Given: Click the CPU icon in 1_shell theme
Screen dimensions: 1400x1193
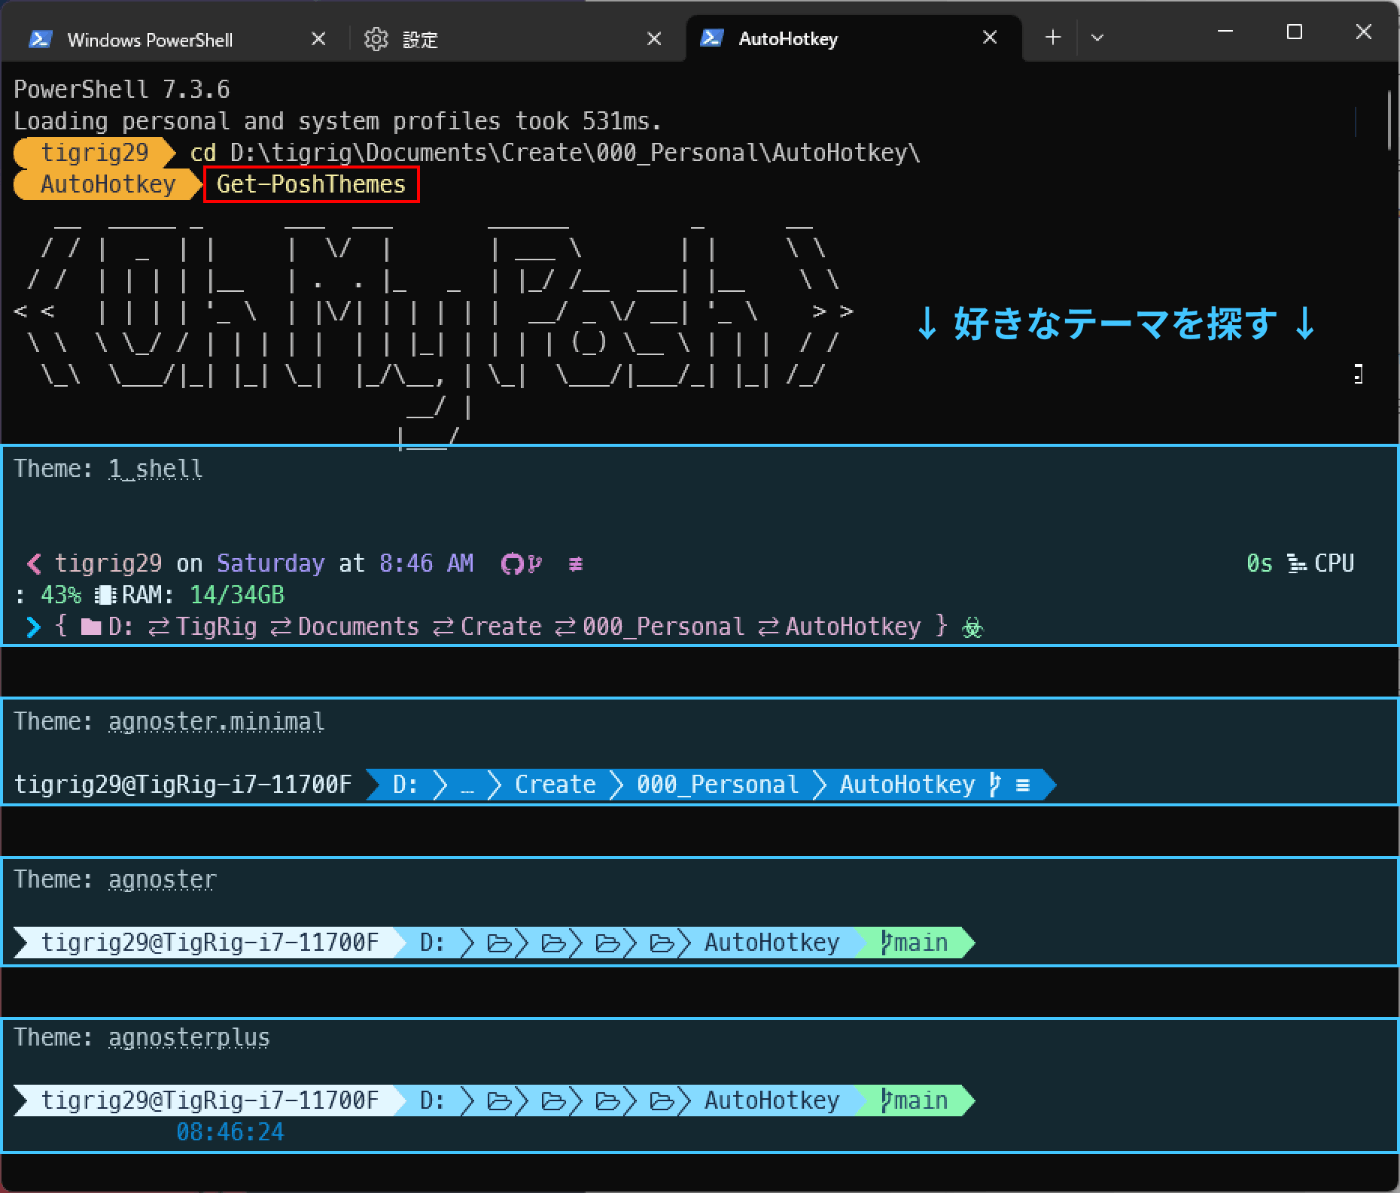Looking at the screenshot, I should (1297, 564).
